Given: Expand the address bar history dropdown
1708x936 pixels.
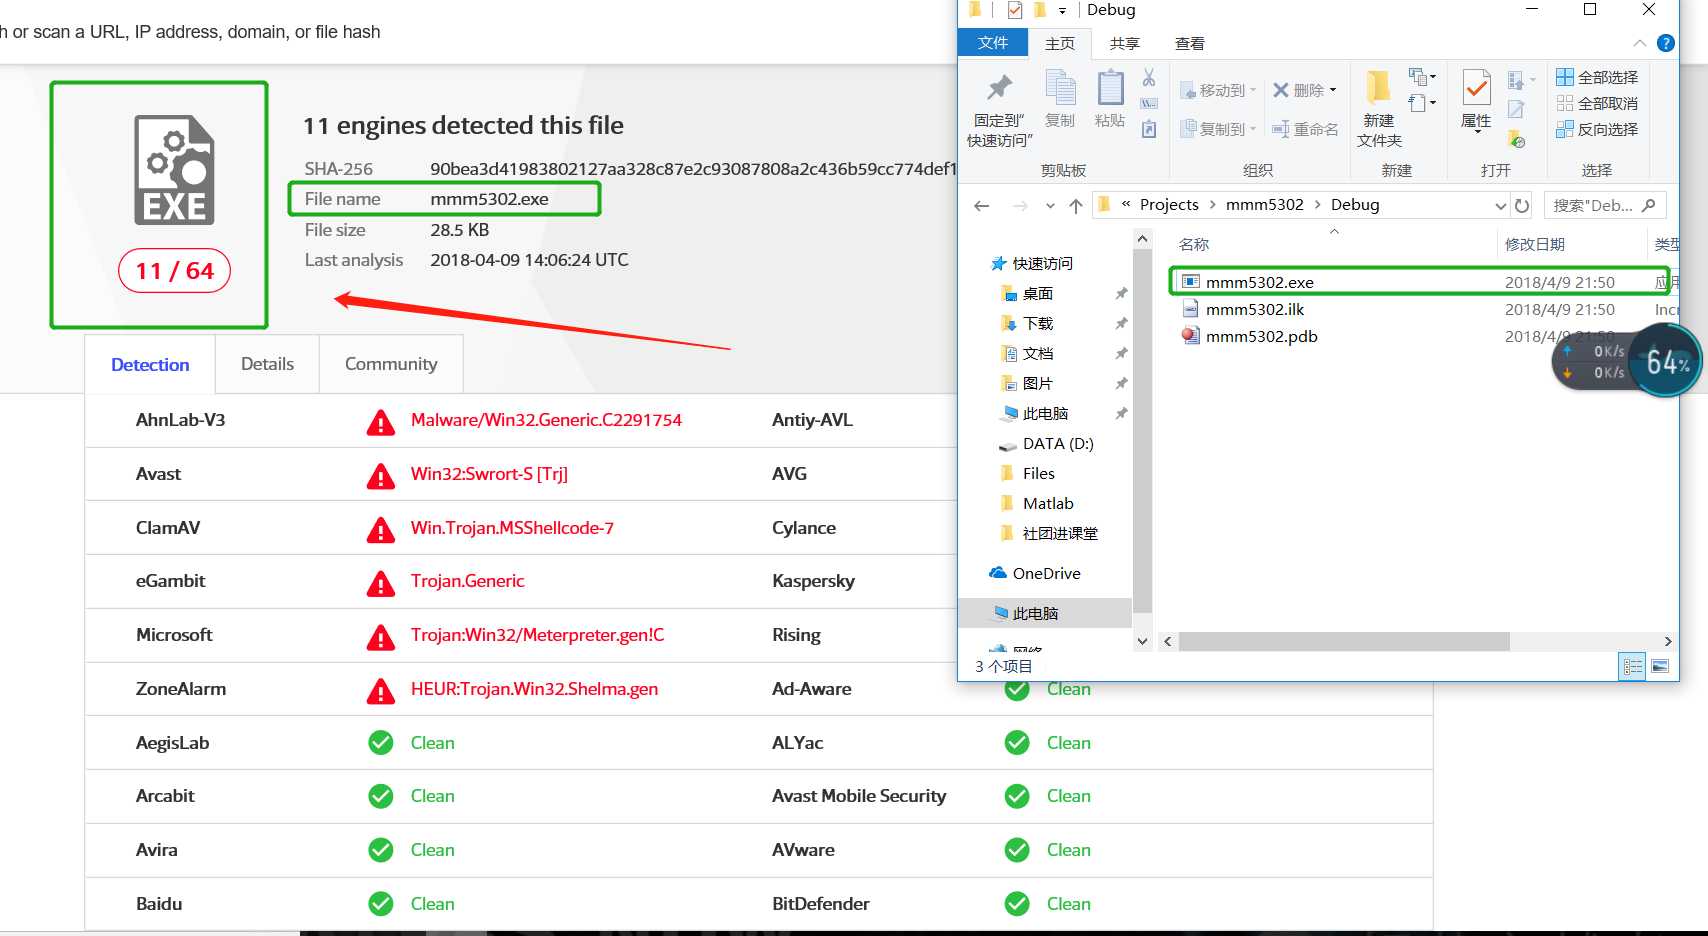Looking at the screenshot, I should pos(1500,206).
